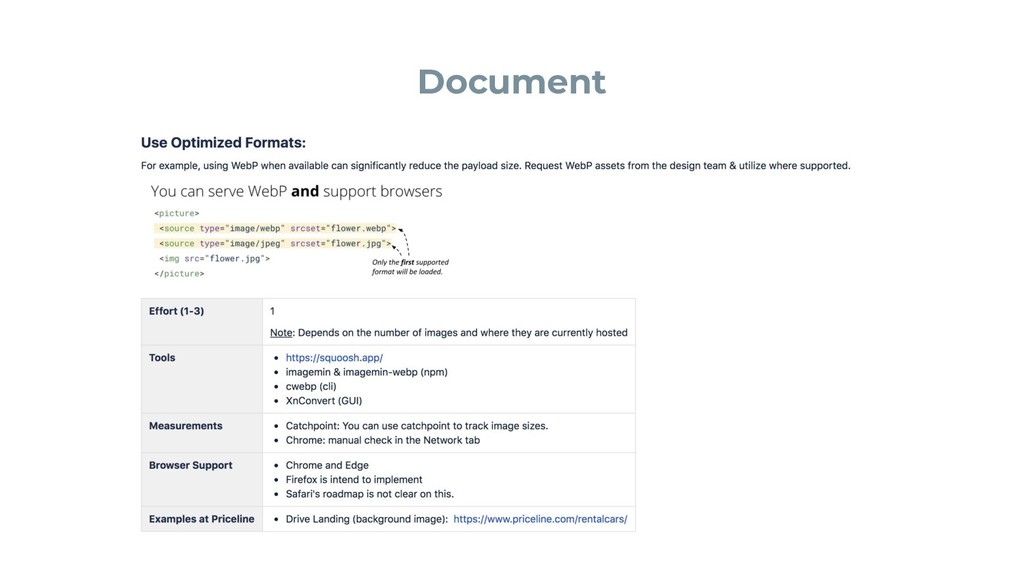Click the 'Chrome: manual check' bullet
Screen dimensions: 1024x576
pyautogui.click(x=383, y=440)
